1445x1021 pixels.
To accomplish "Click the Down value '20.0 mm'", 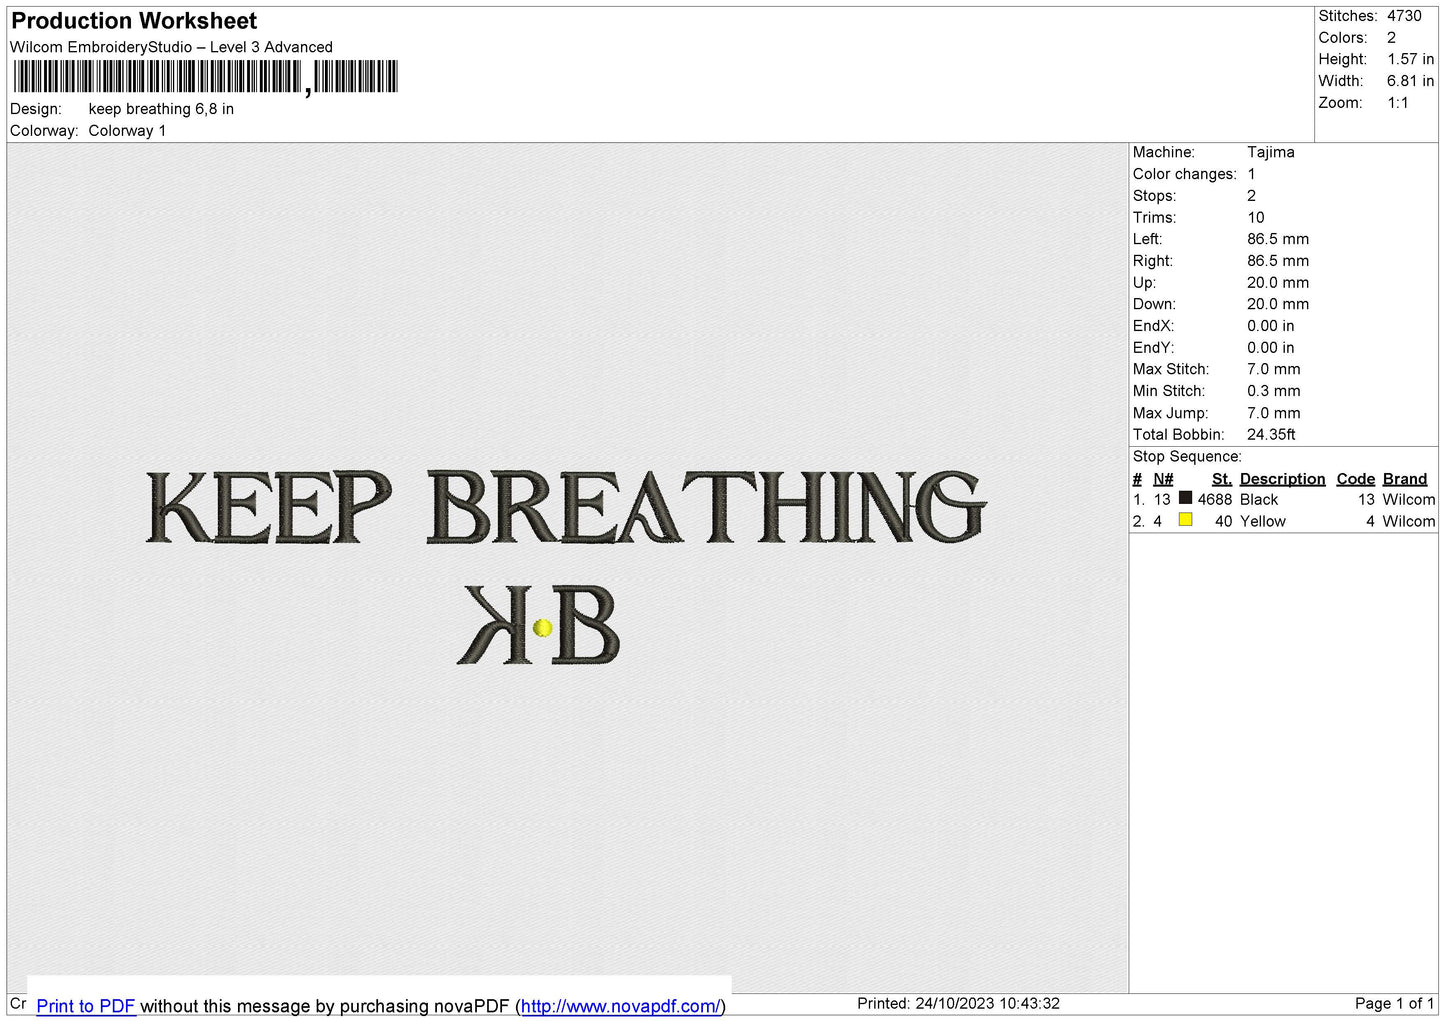I will tap(1277, 304).
